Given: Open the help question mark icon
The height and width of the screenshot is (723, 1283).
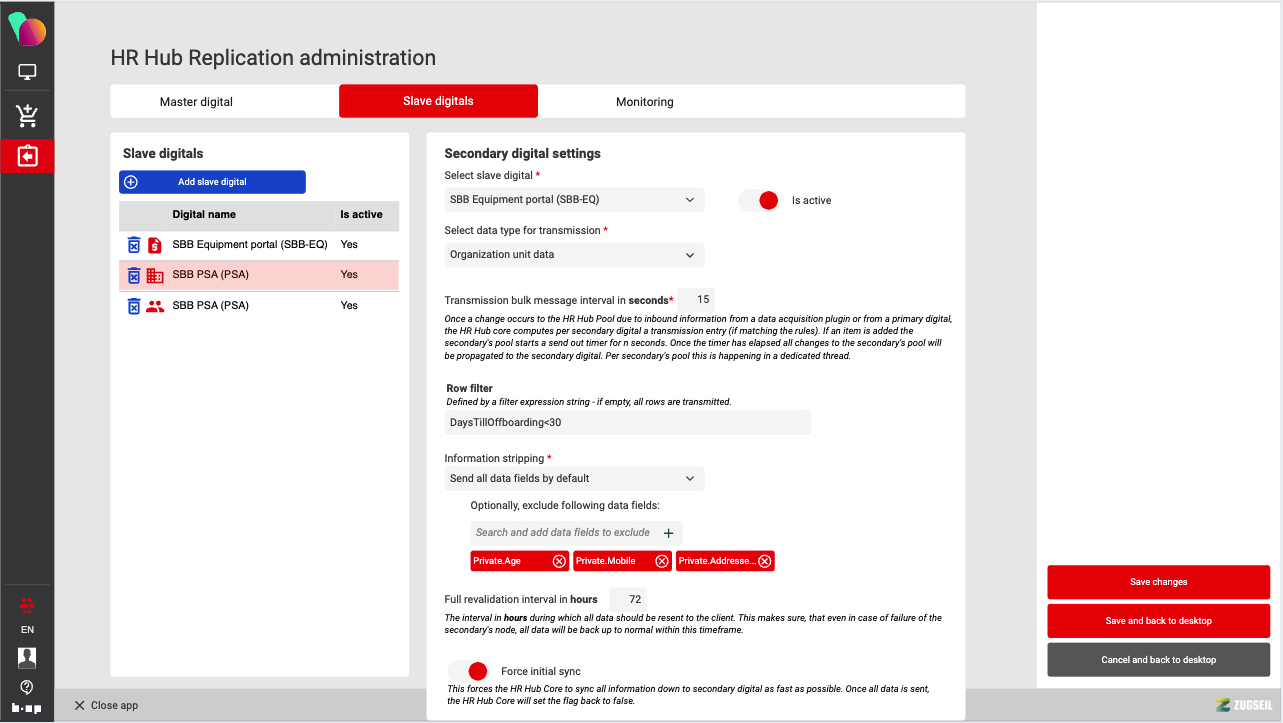Looking at the screenshot, I should click(x=27, y=687).
